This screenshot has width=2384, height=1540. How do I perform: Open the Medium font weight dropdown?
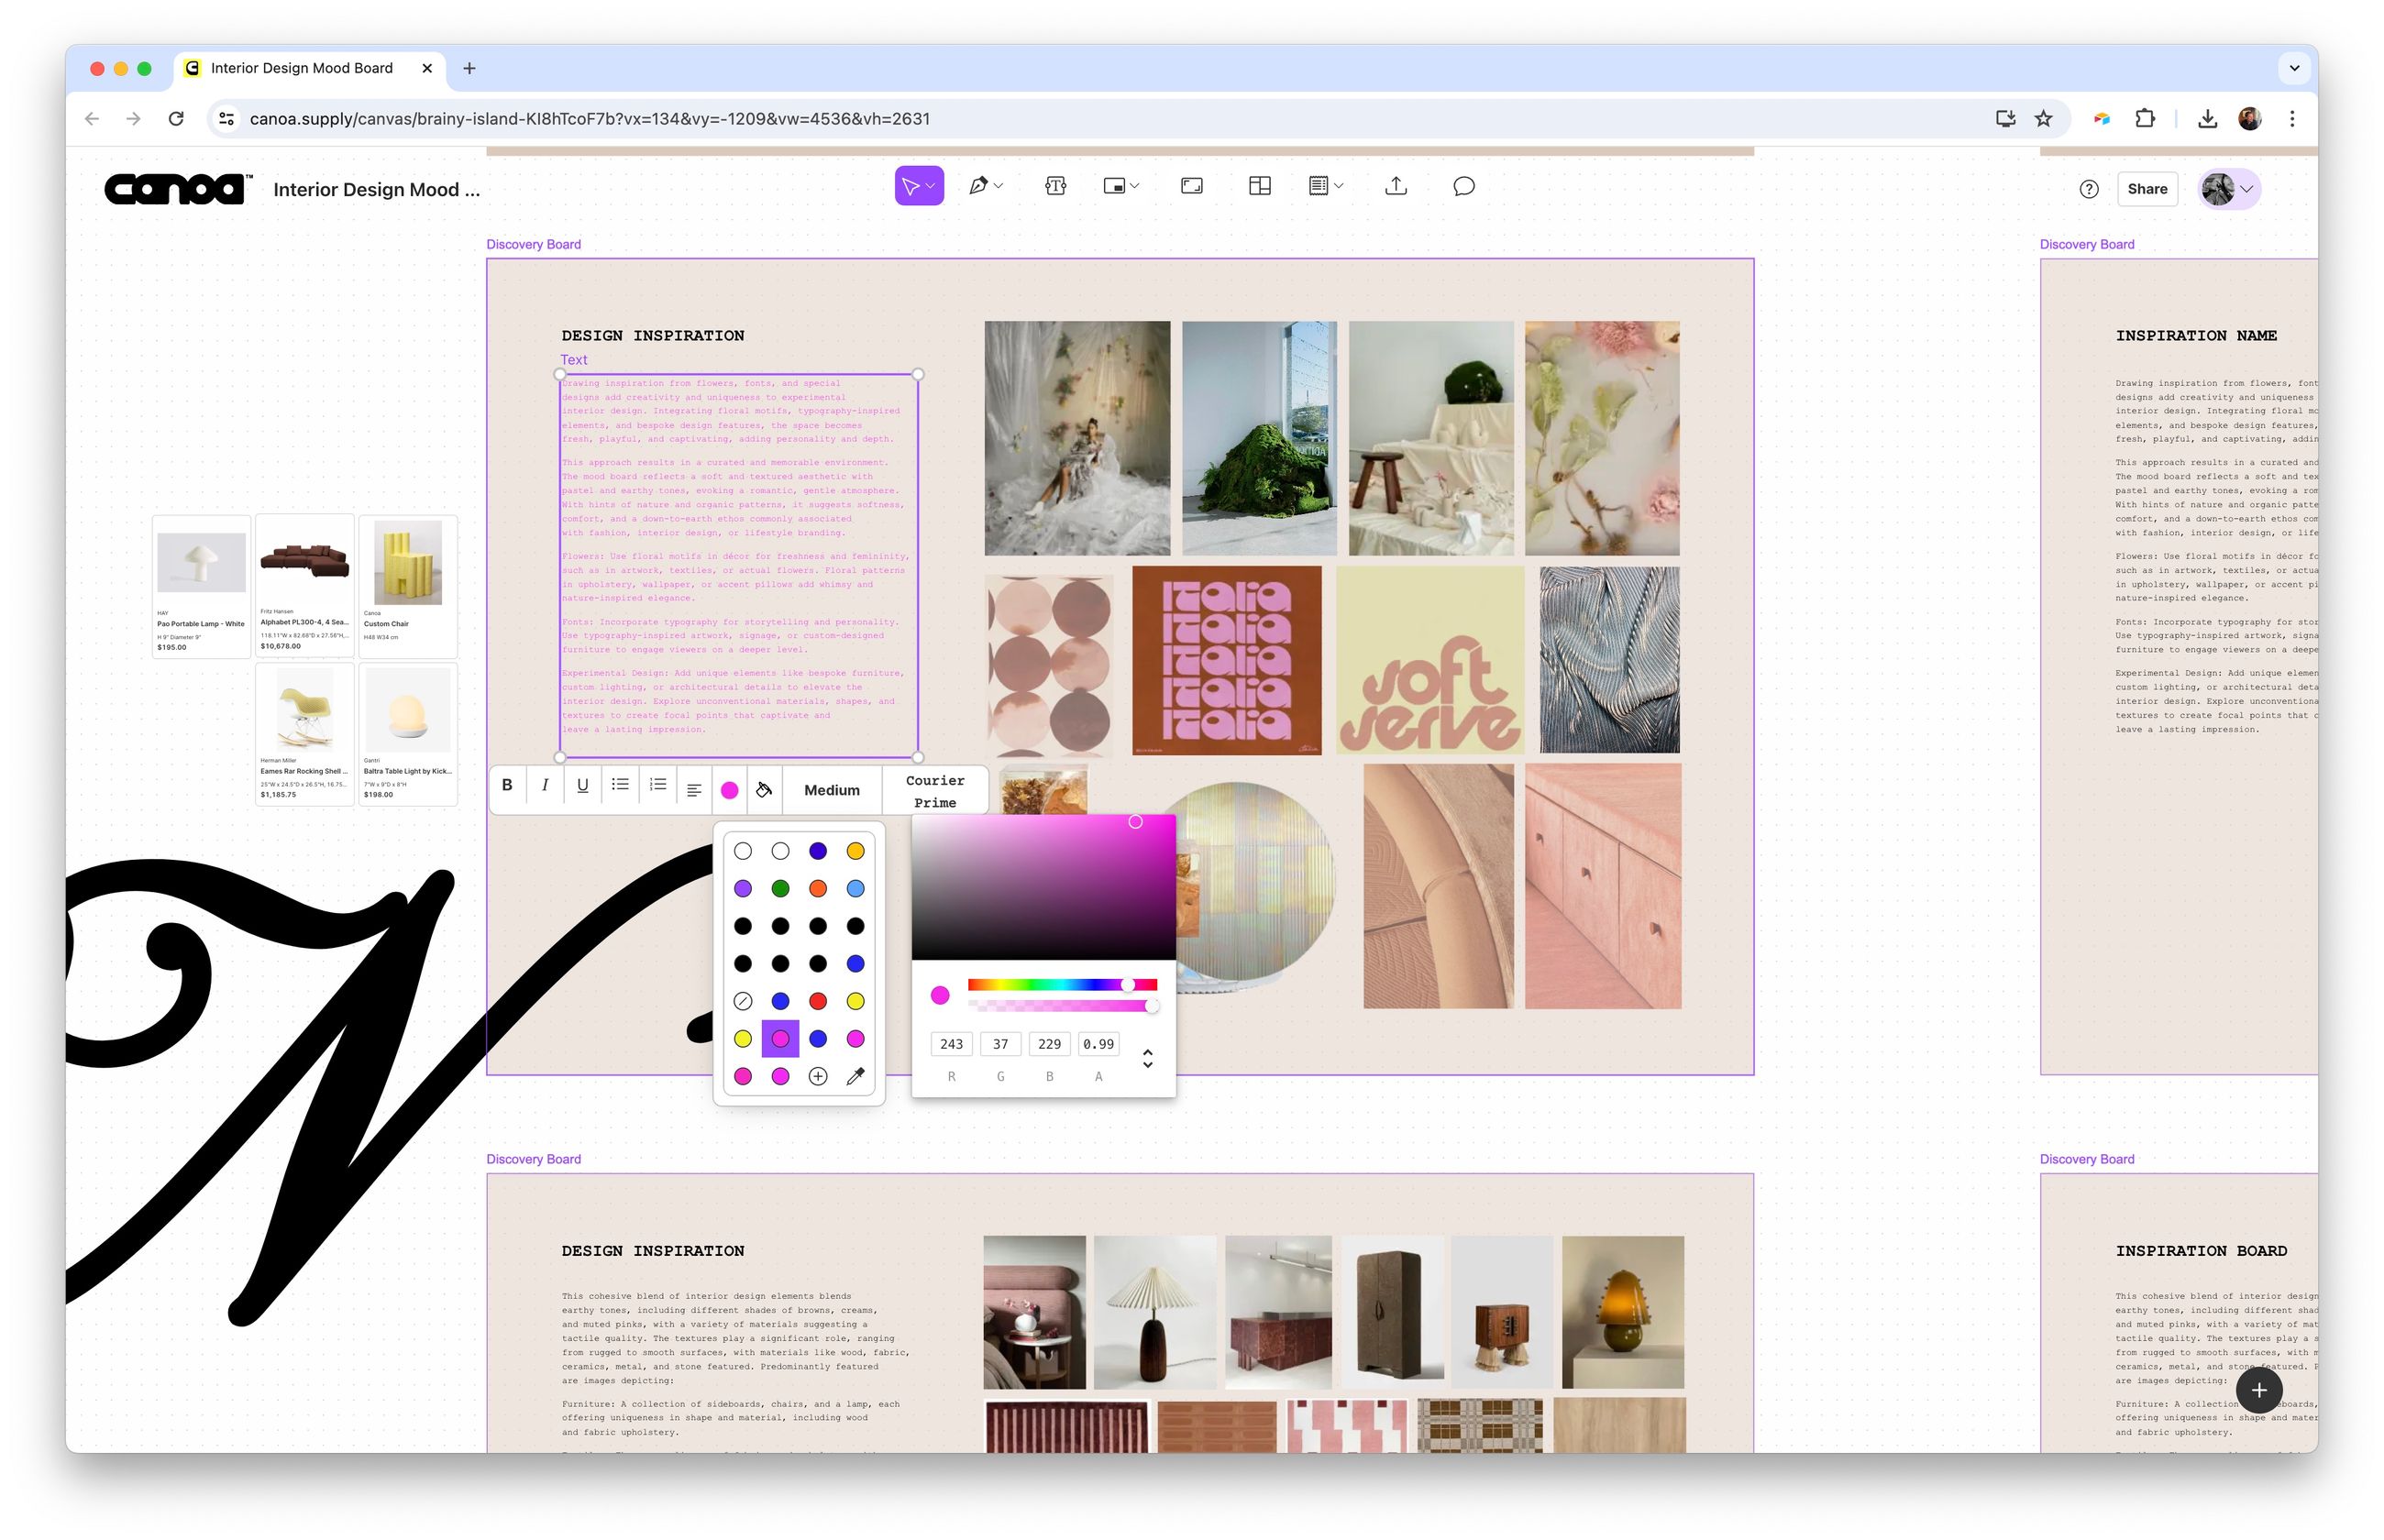coord(831,790)
